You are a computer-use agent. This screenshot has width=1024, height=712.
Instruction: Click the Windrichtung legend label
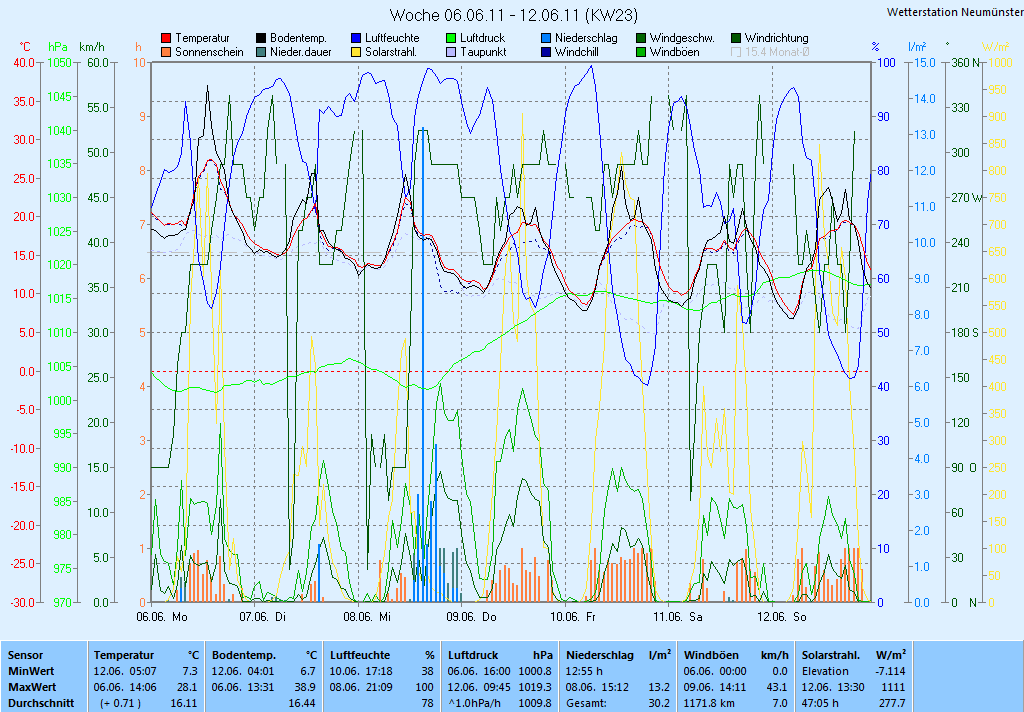point(776,39)
